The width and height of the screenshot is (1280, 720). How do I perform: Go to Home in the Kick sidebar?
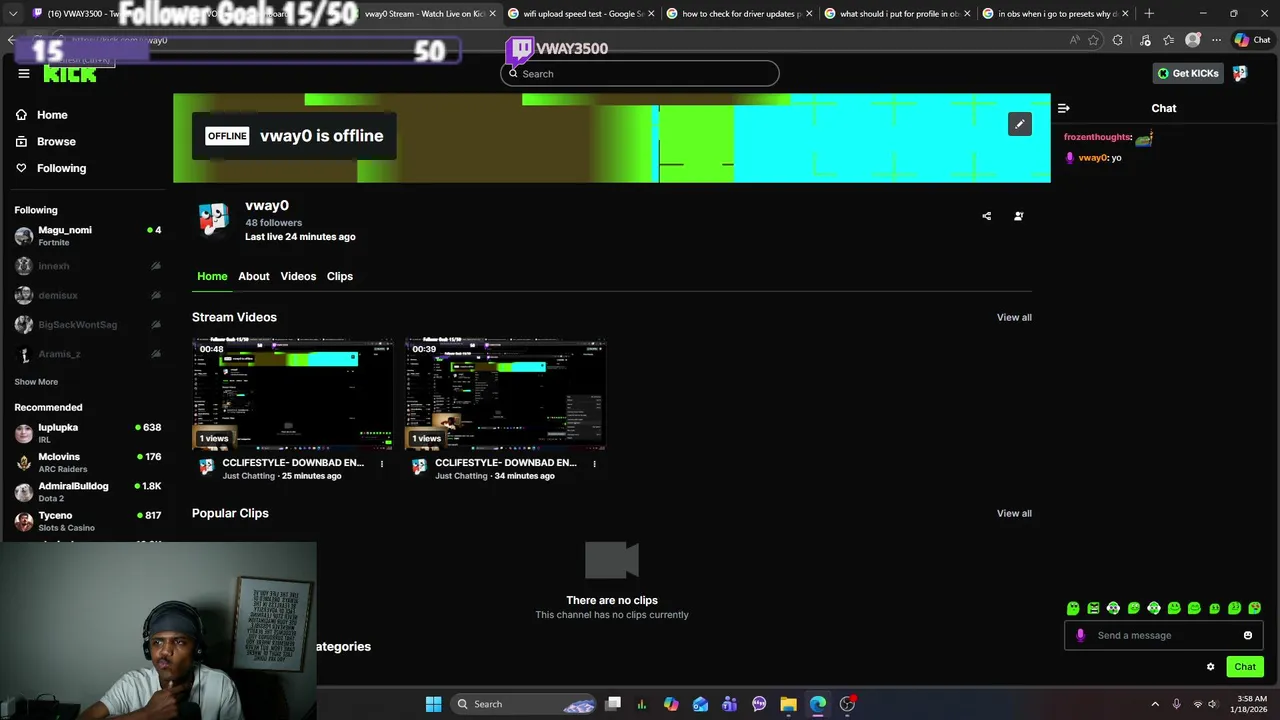(x=42, y=115)
